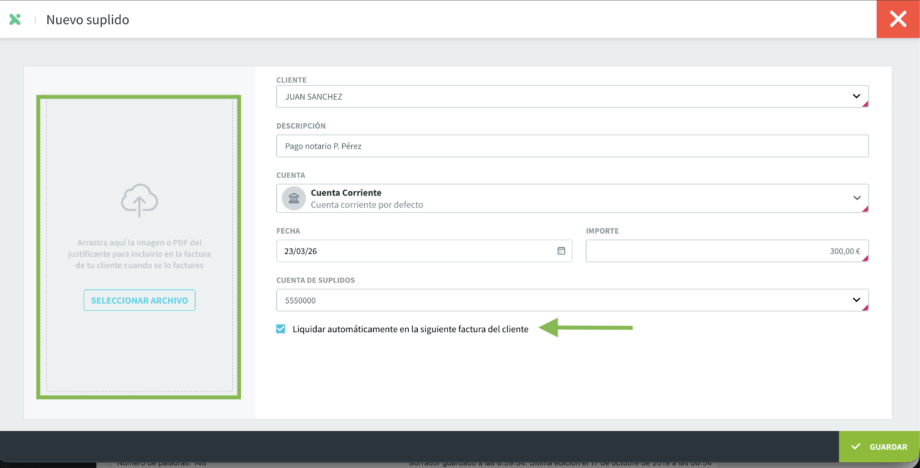Viewport: 920px width, 468px height.
Task: Click the file drop zone instructions text
Action: coord(139,254)
